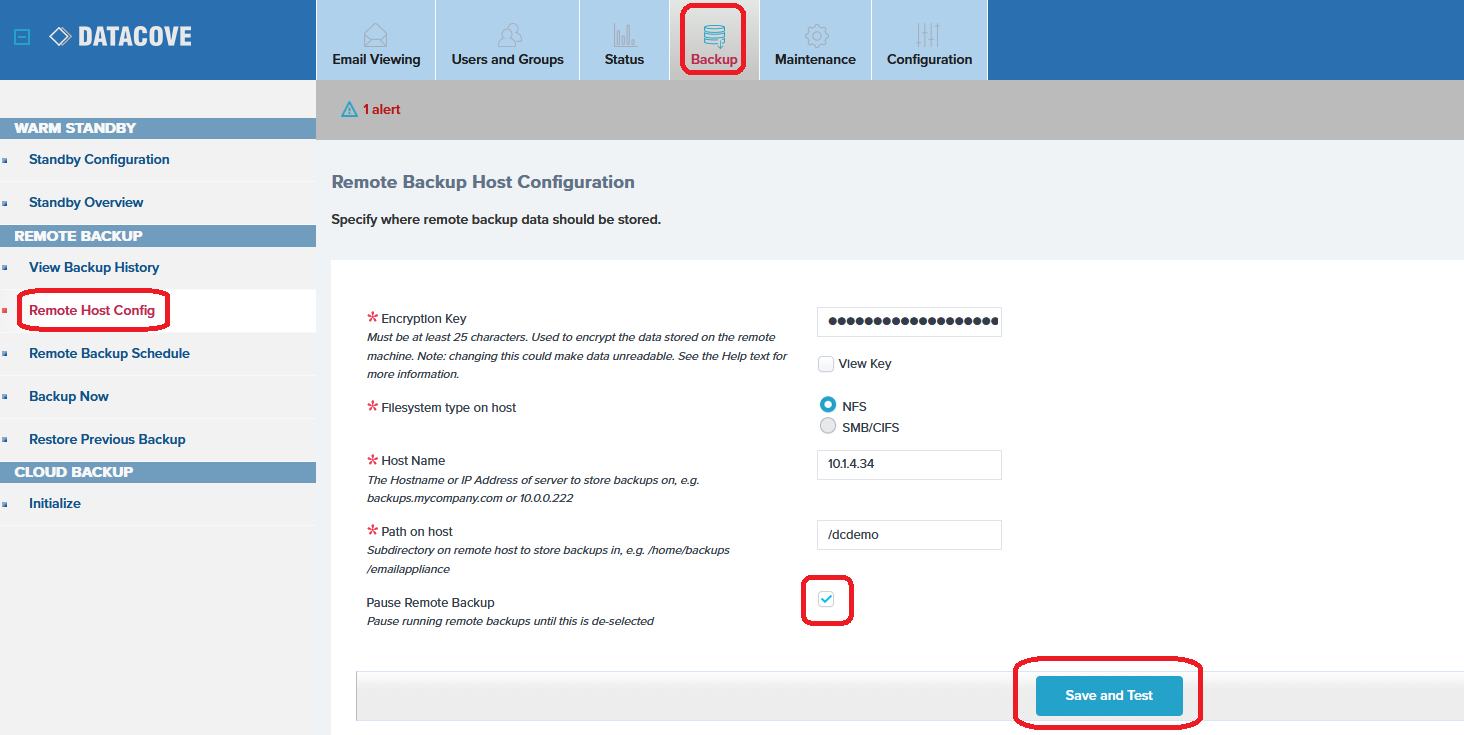This screenshot has width=1464, height=735.
Task: Click the DATACOVE logo
Action: pos(120,37)
